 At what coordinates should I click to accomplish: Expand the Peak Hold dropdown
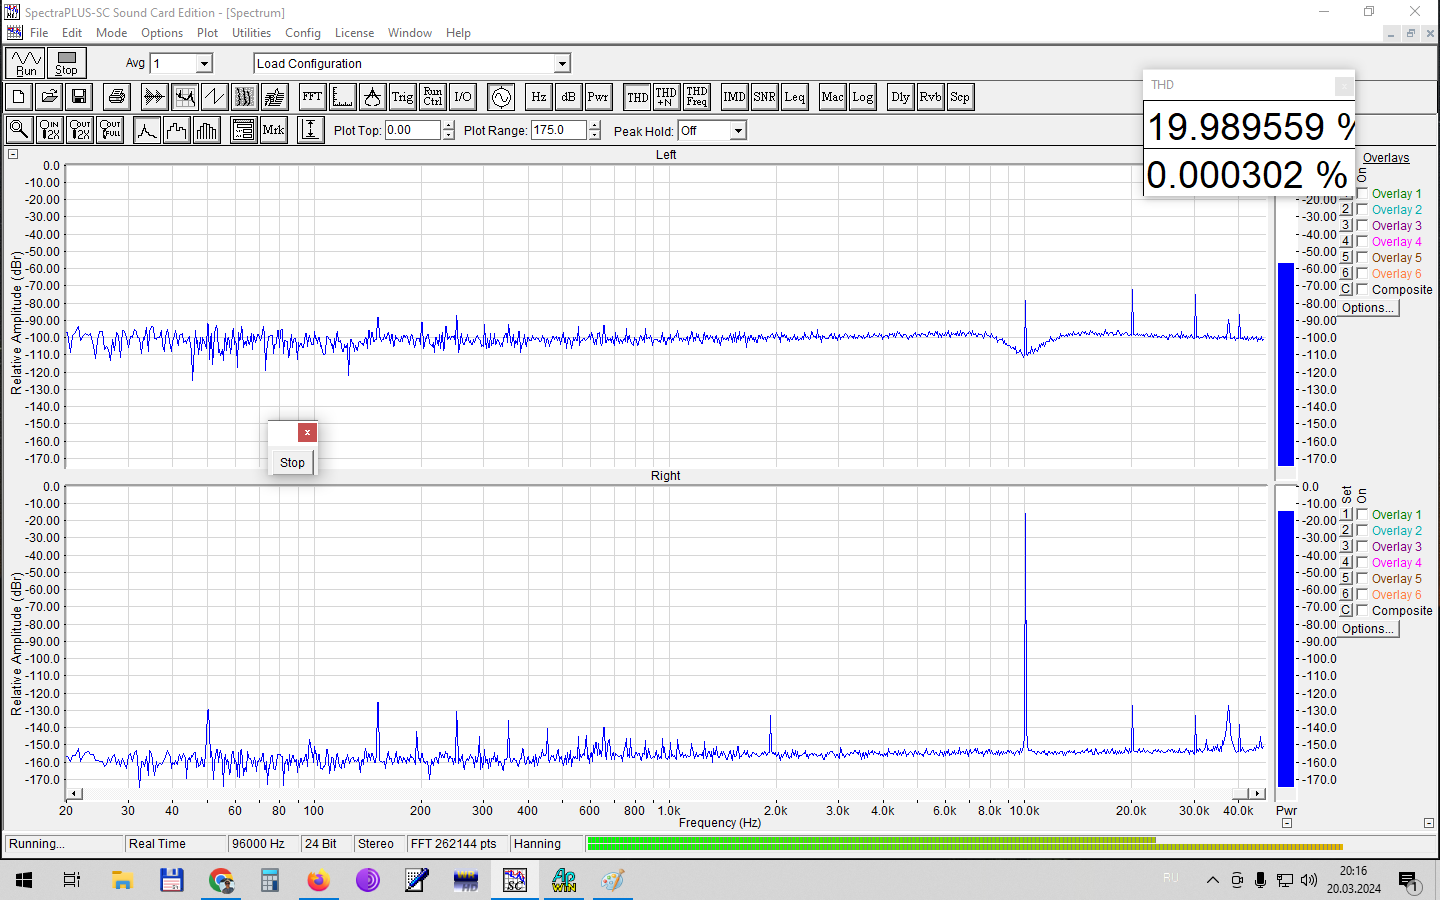click(738, 131)
